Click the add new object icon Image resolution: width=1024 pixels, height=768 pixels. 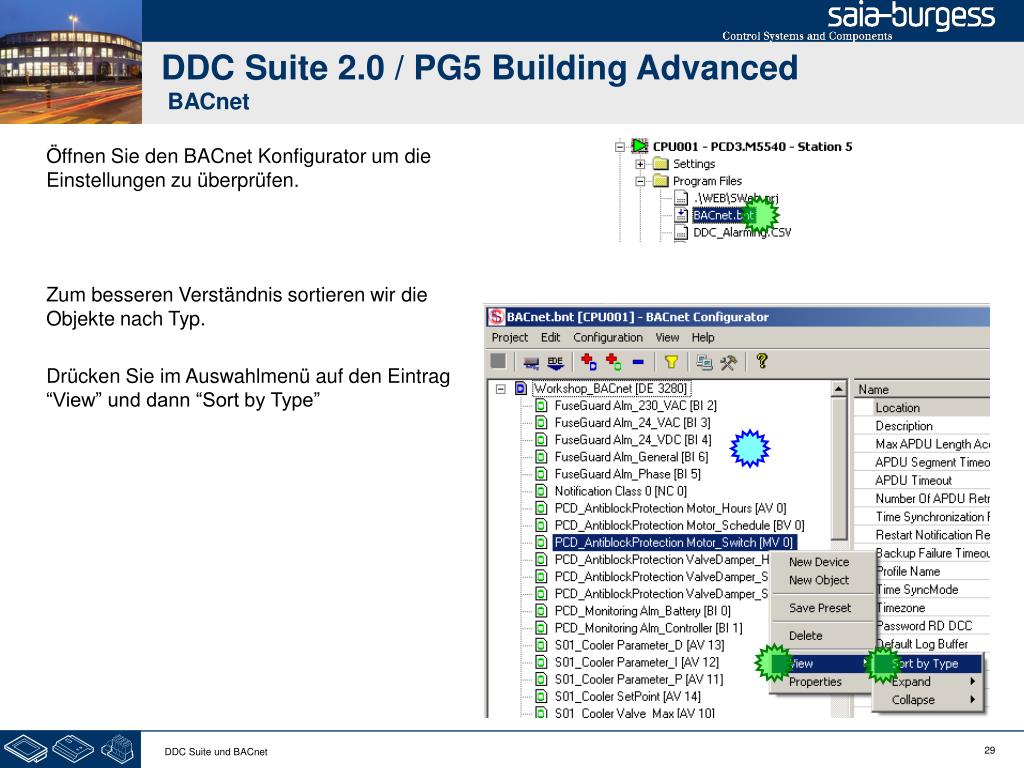pos(613,361)
